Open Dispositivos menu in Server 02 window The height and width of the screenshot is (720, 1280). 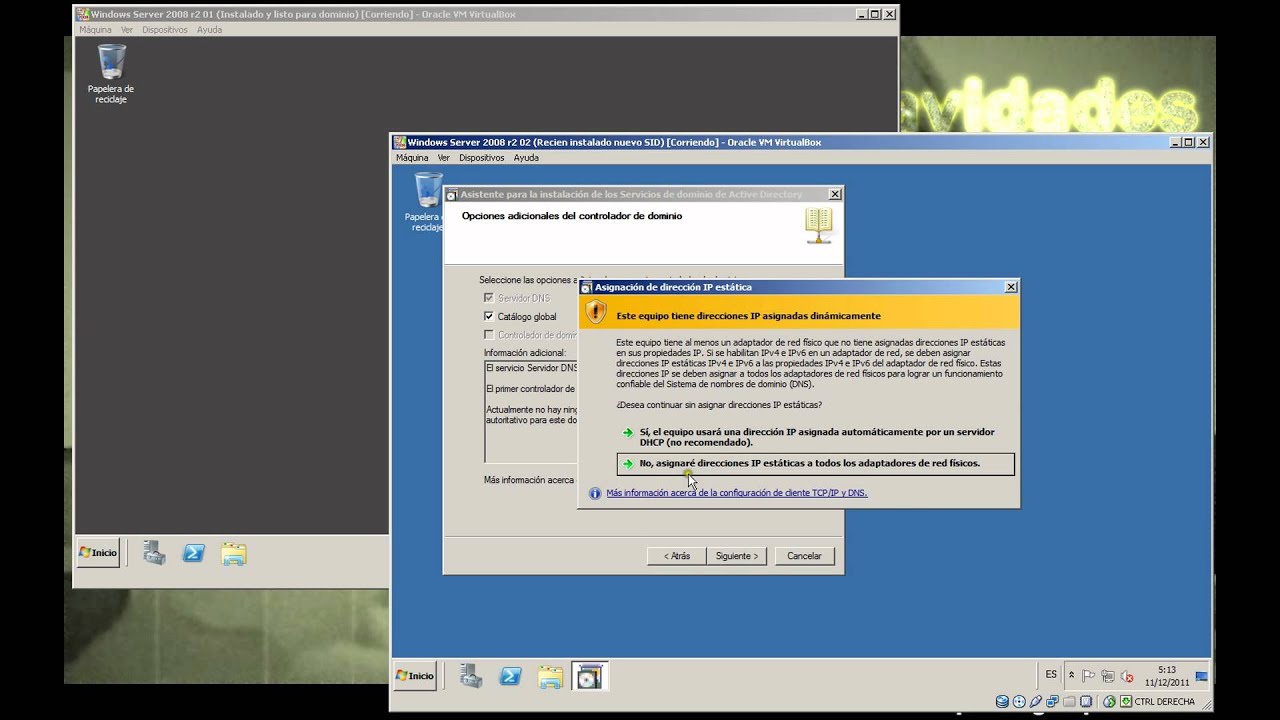point(482,158)
